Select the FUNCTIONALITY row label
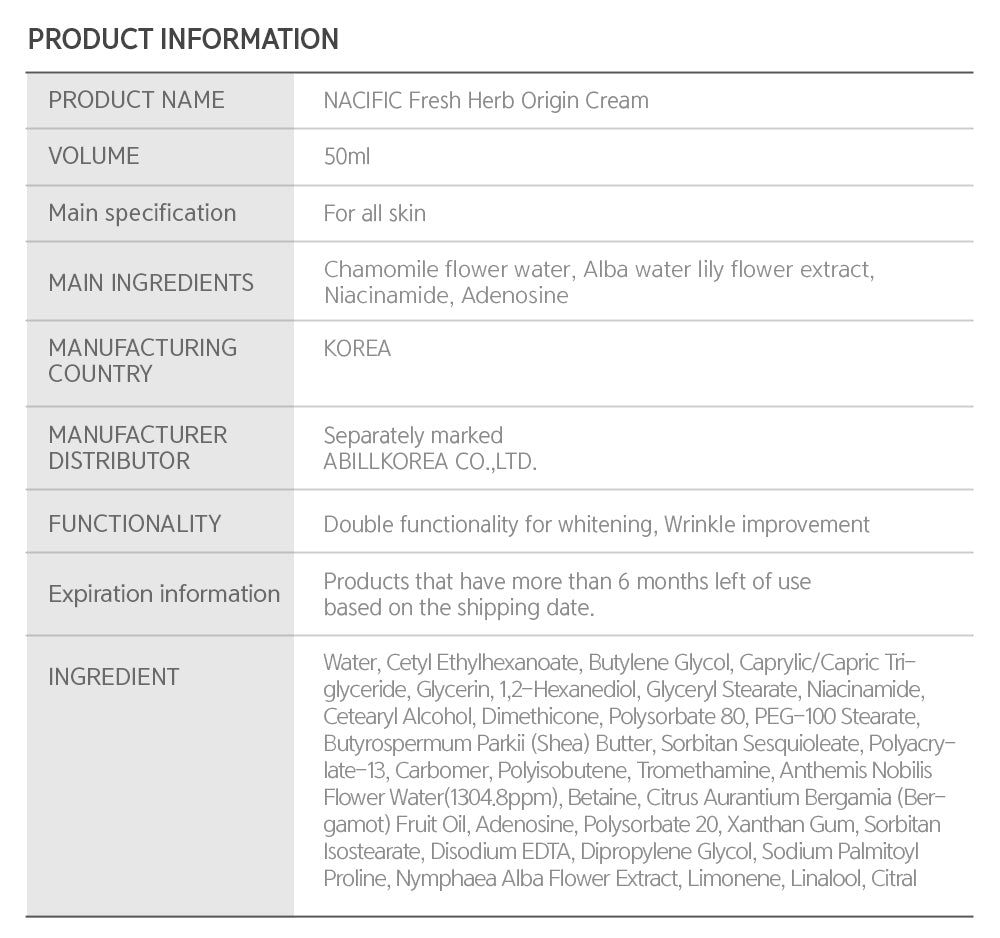Viewport: 1000px width, 938px height. tap(134, 524)
